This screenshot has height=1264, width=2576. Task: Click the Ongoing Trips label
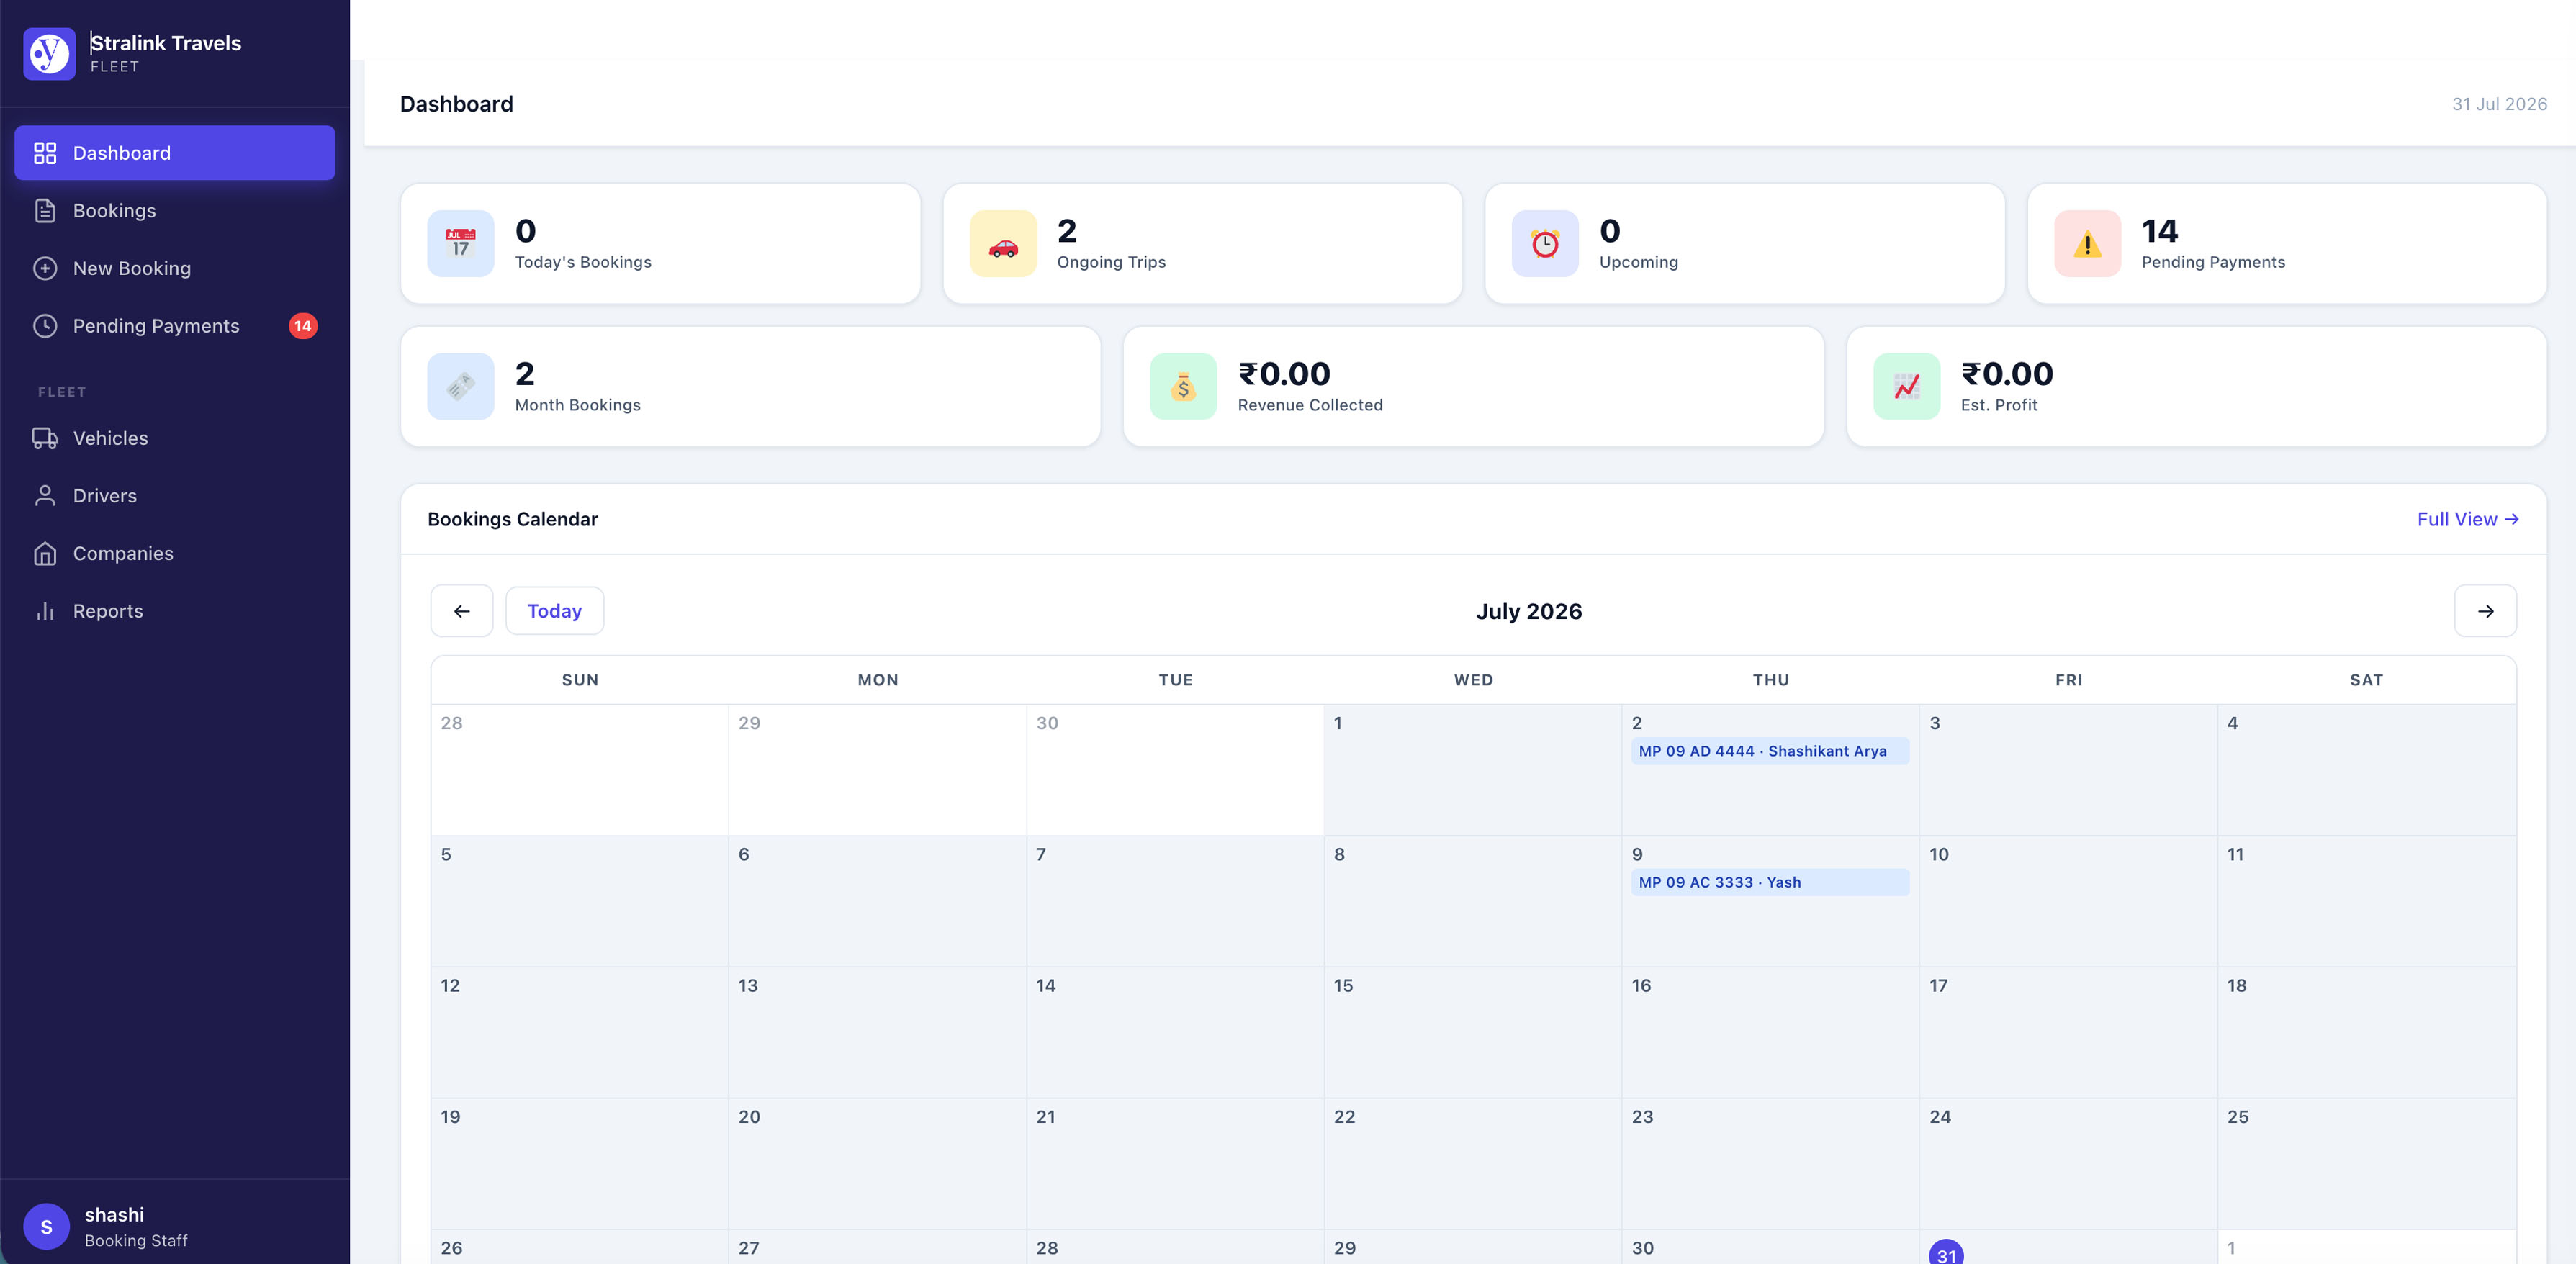tap(1111, 262)
